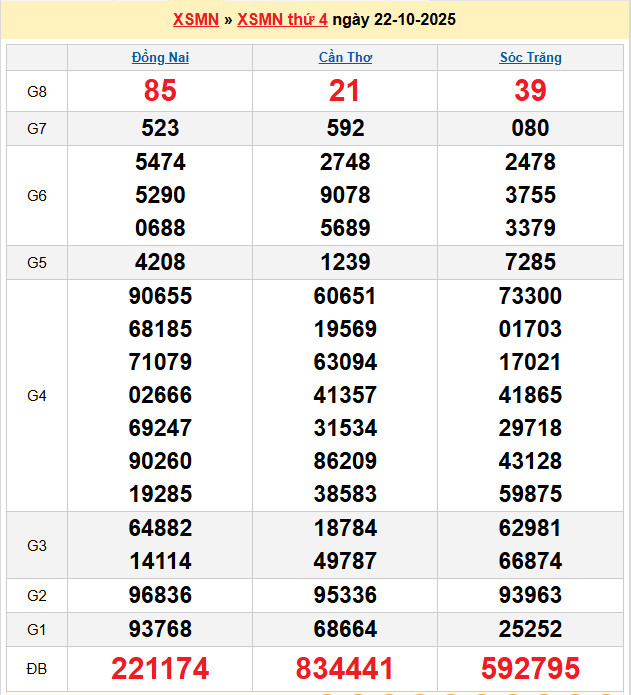Click the G8 result 85 for Đồng Nai
The width and height of the screenshot is (631, 695).
(x=160, y=91)
